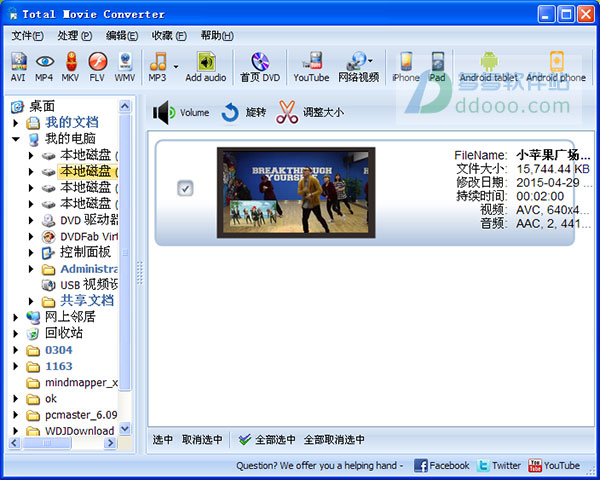Click the Add audio icon
The image size is (600, 480).
pyautogui.click(x=206, y=62)
